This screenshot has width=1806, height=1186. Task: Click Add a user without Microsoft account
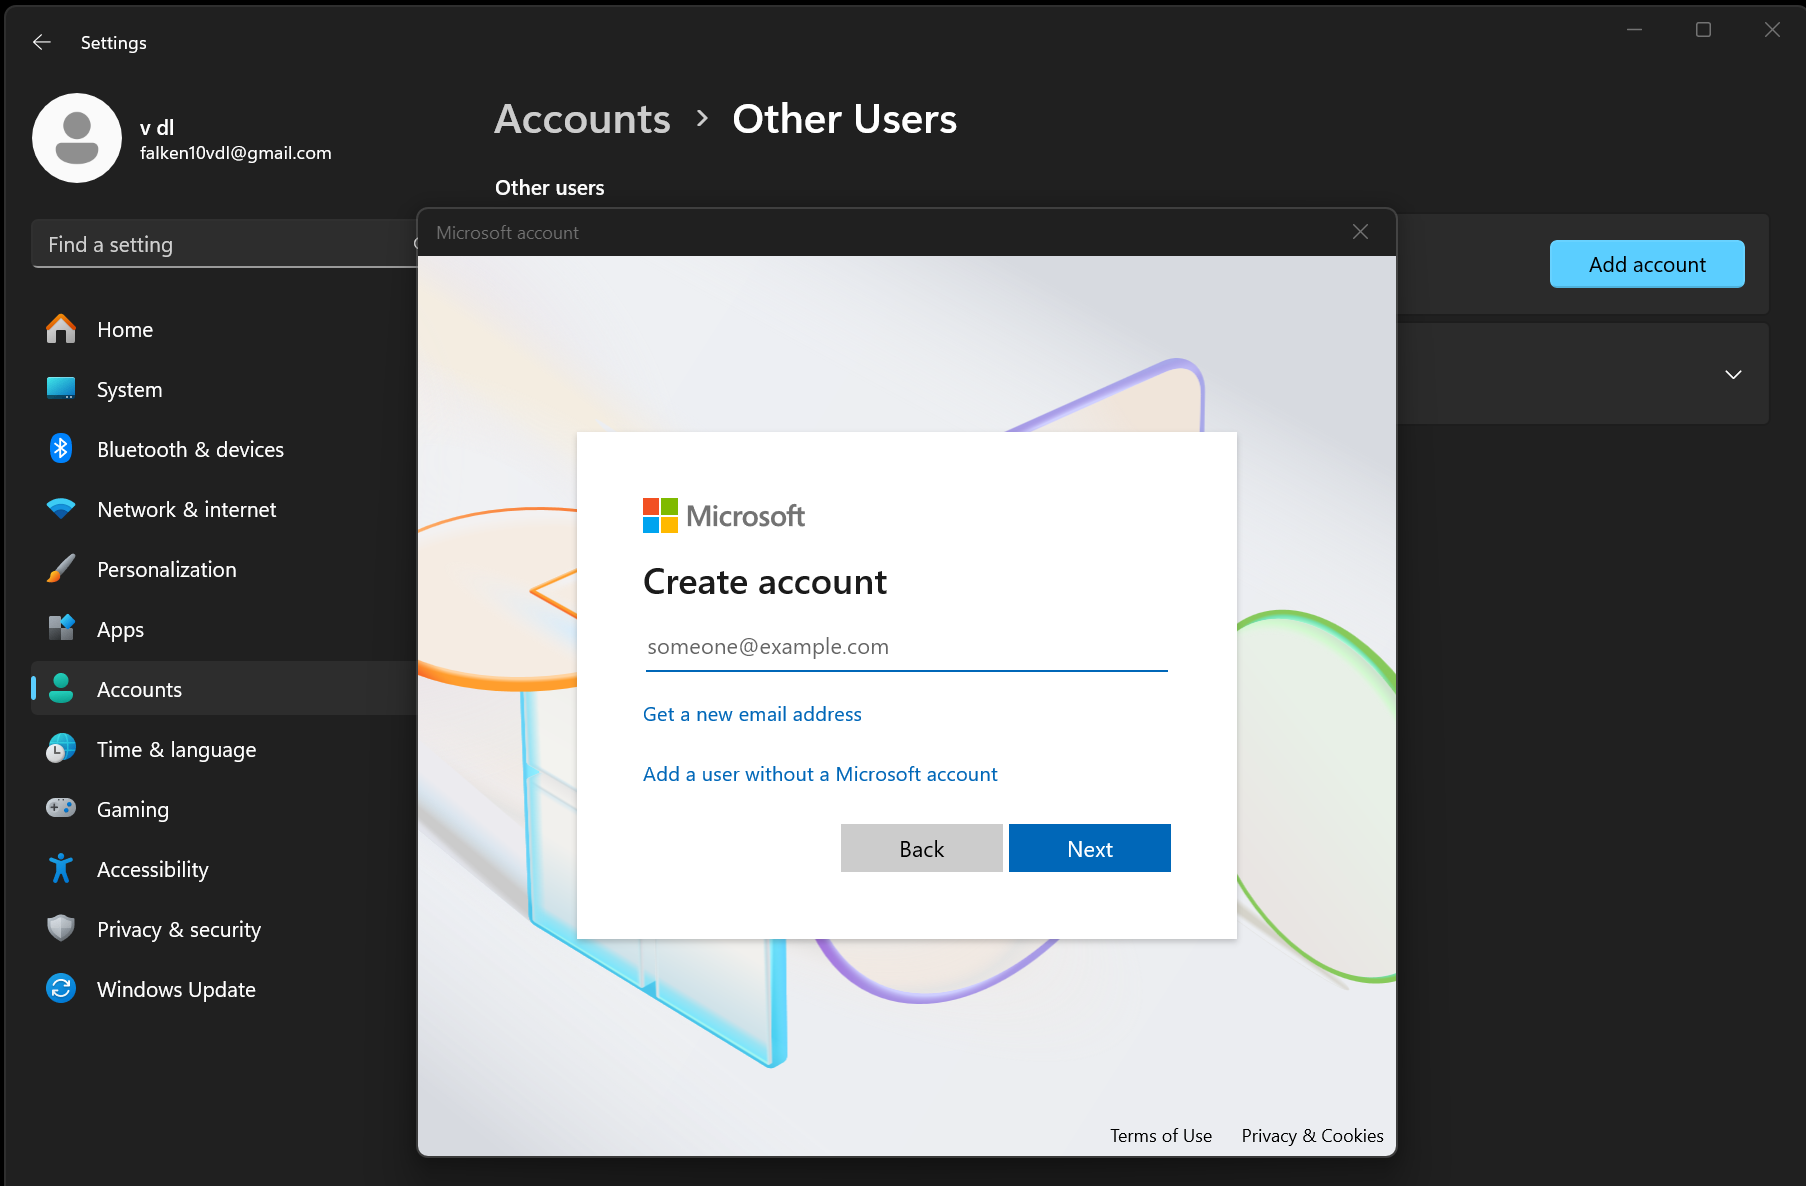click(820, 774)
